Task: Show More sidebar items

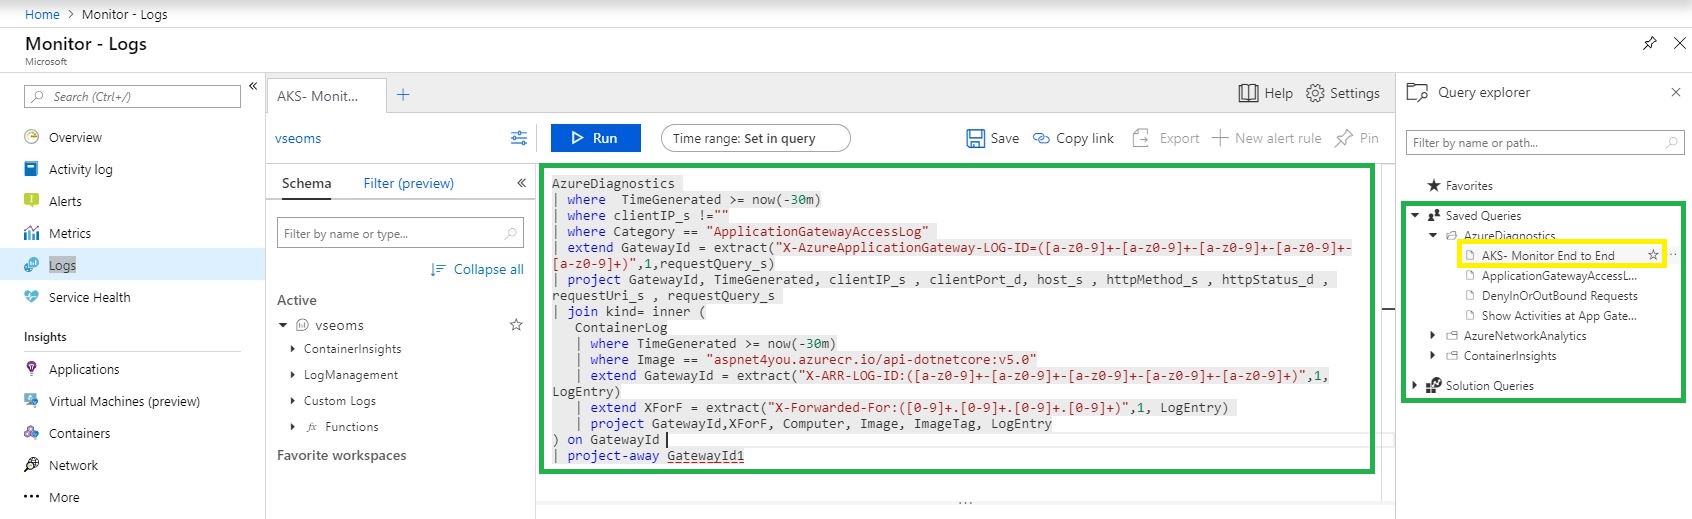Action: click(63, 497)
